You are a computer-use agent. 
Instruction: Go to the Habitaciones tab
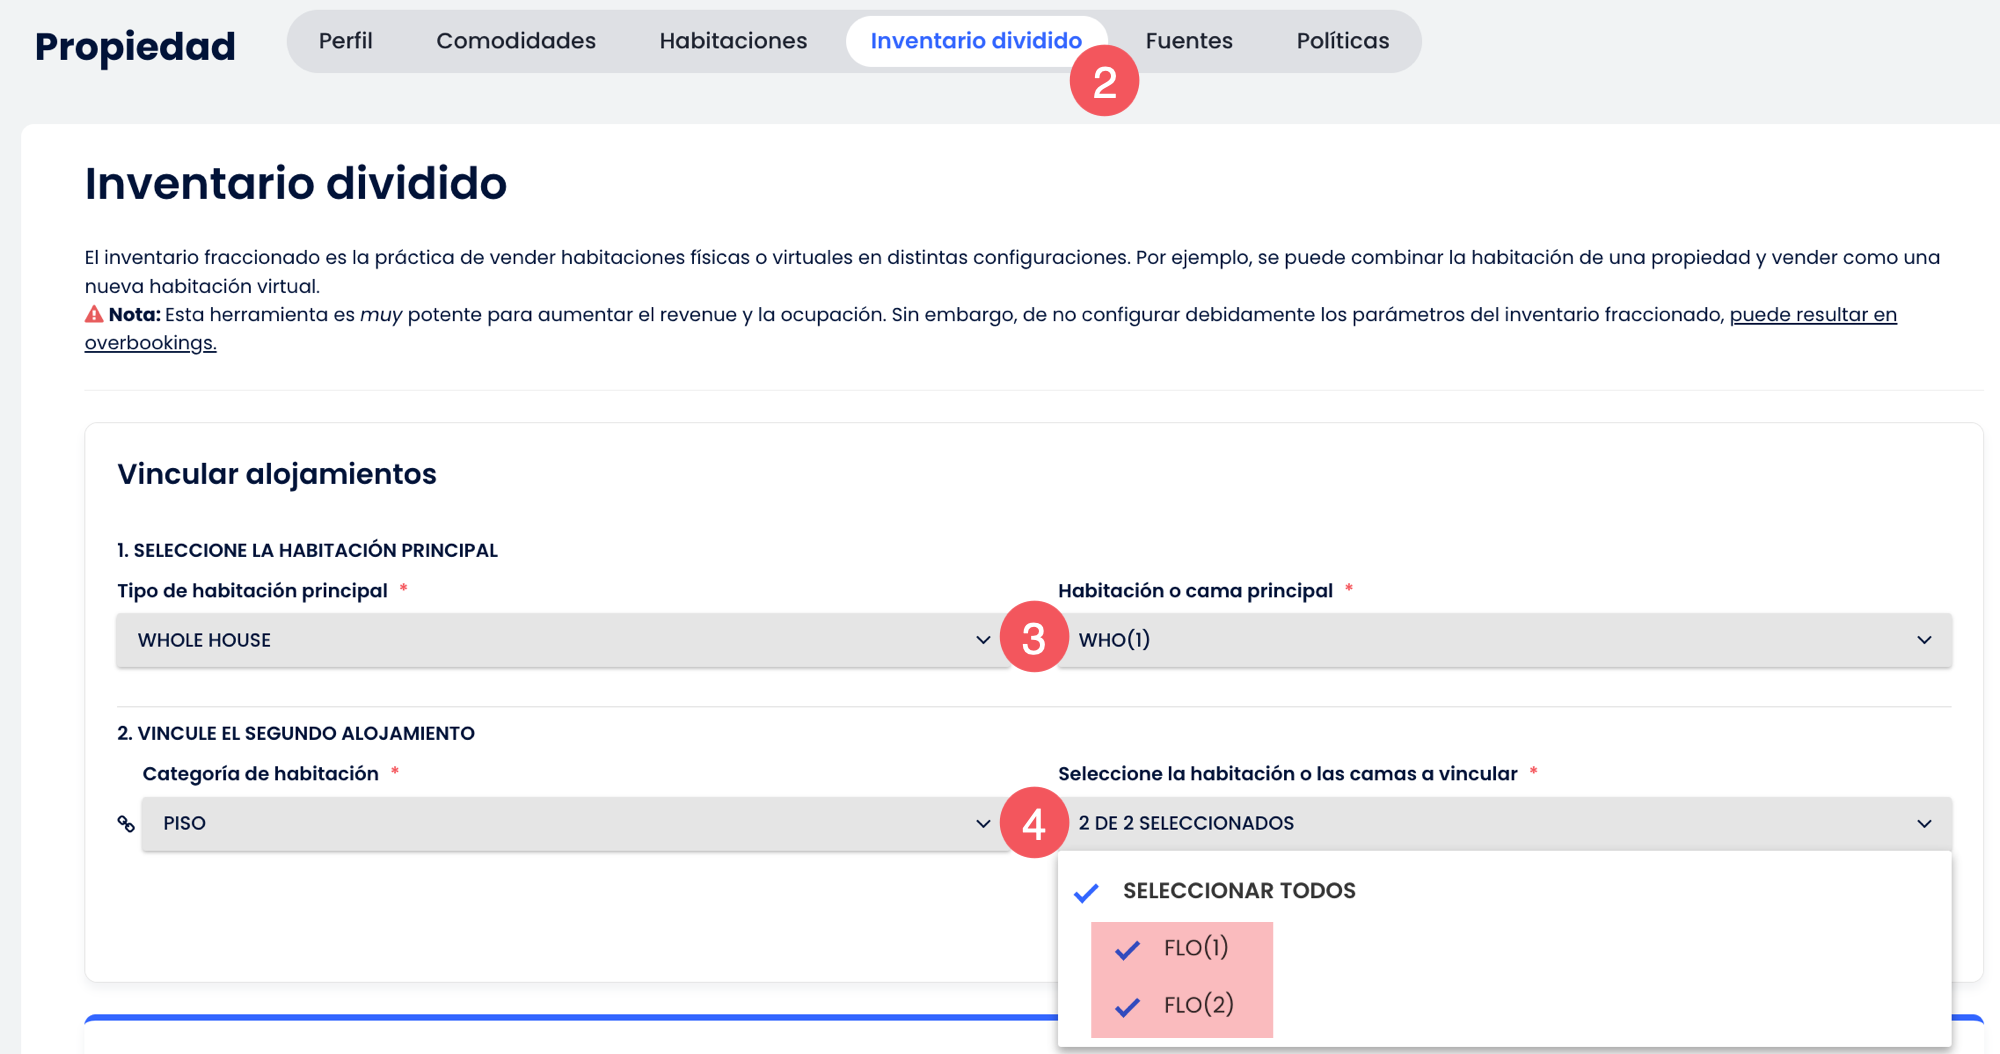pyautogui.click(x=733, y=41)
